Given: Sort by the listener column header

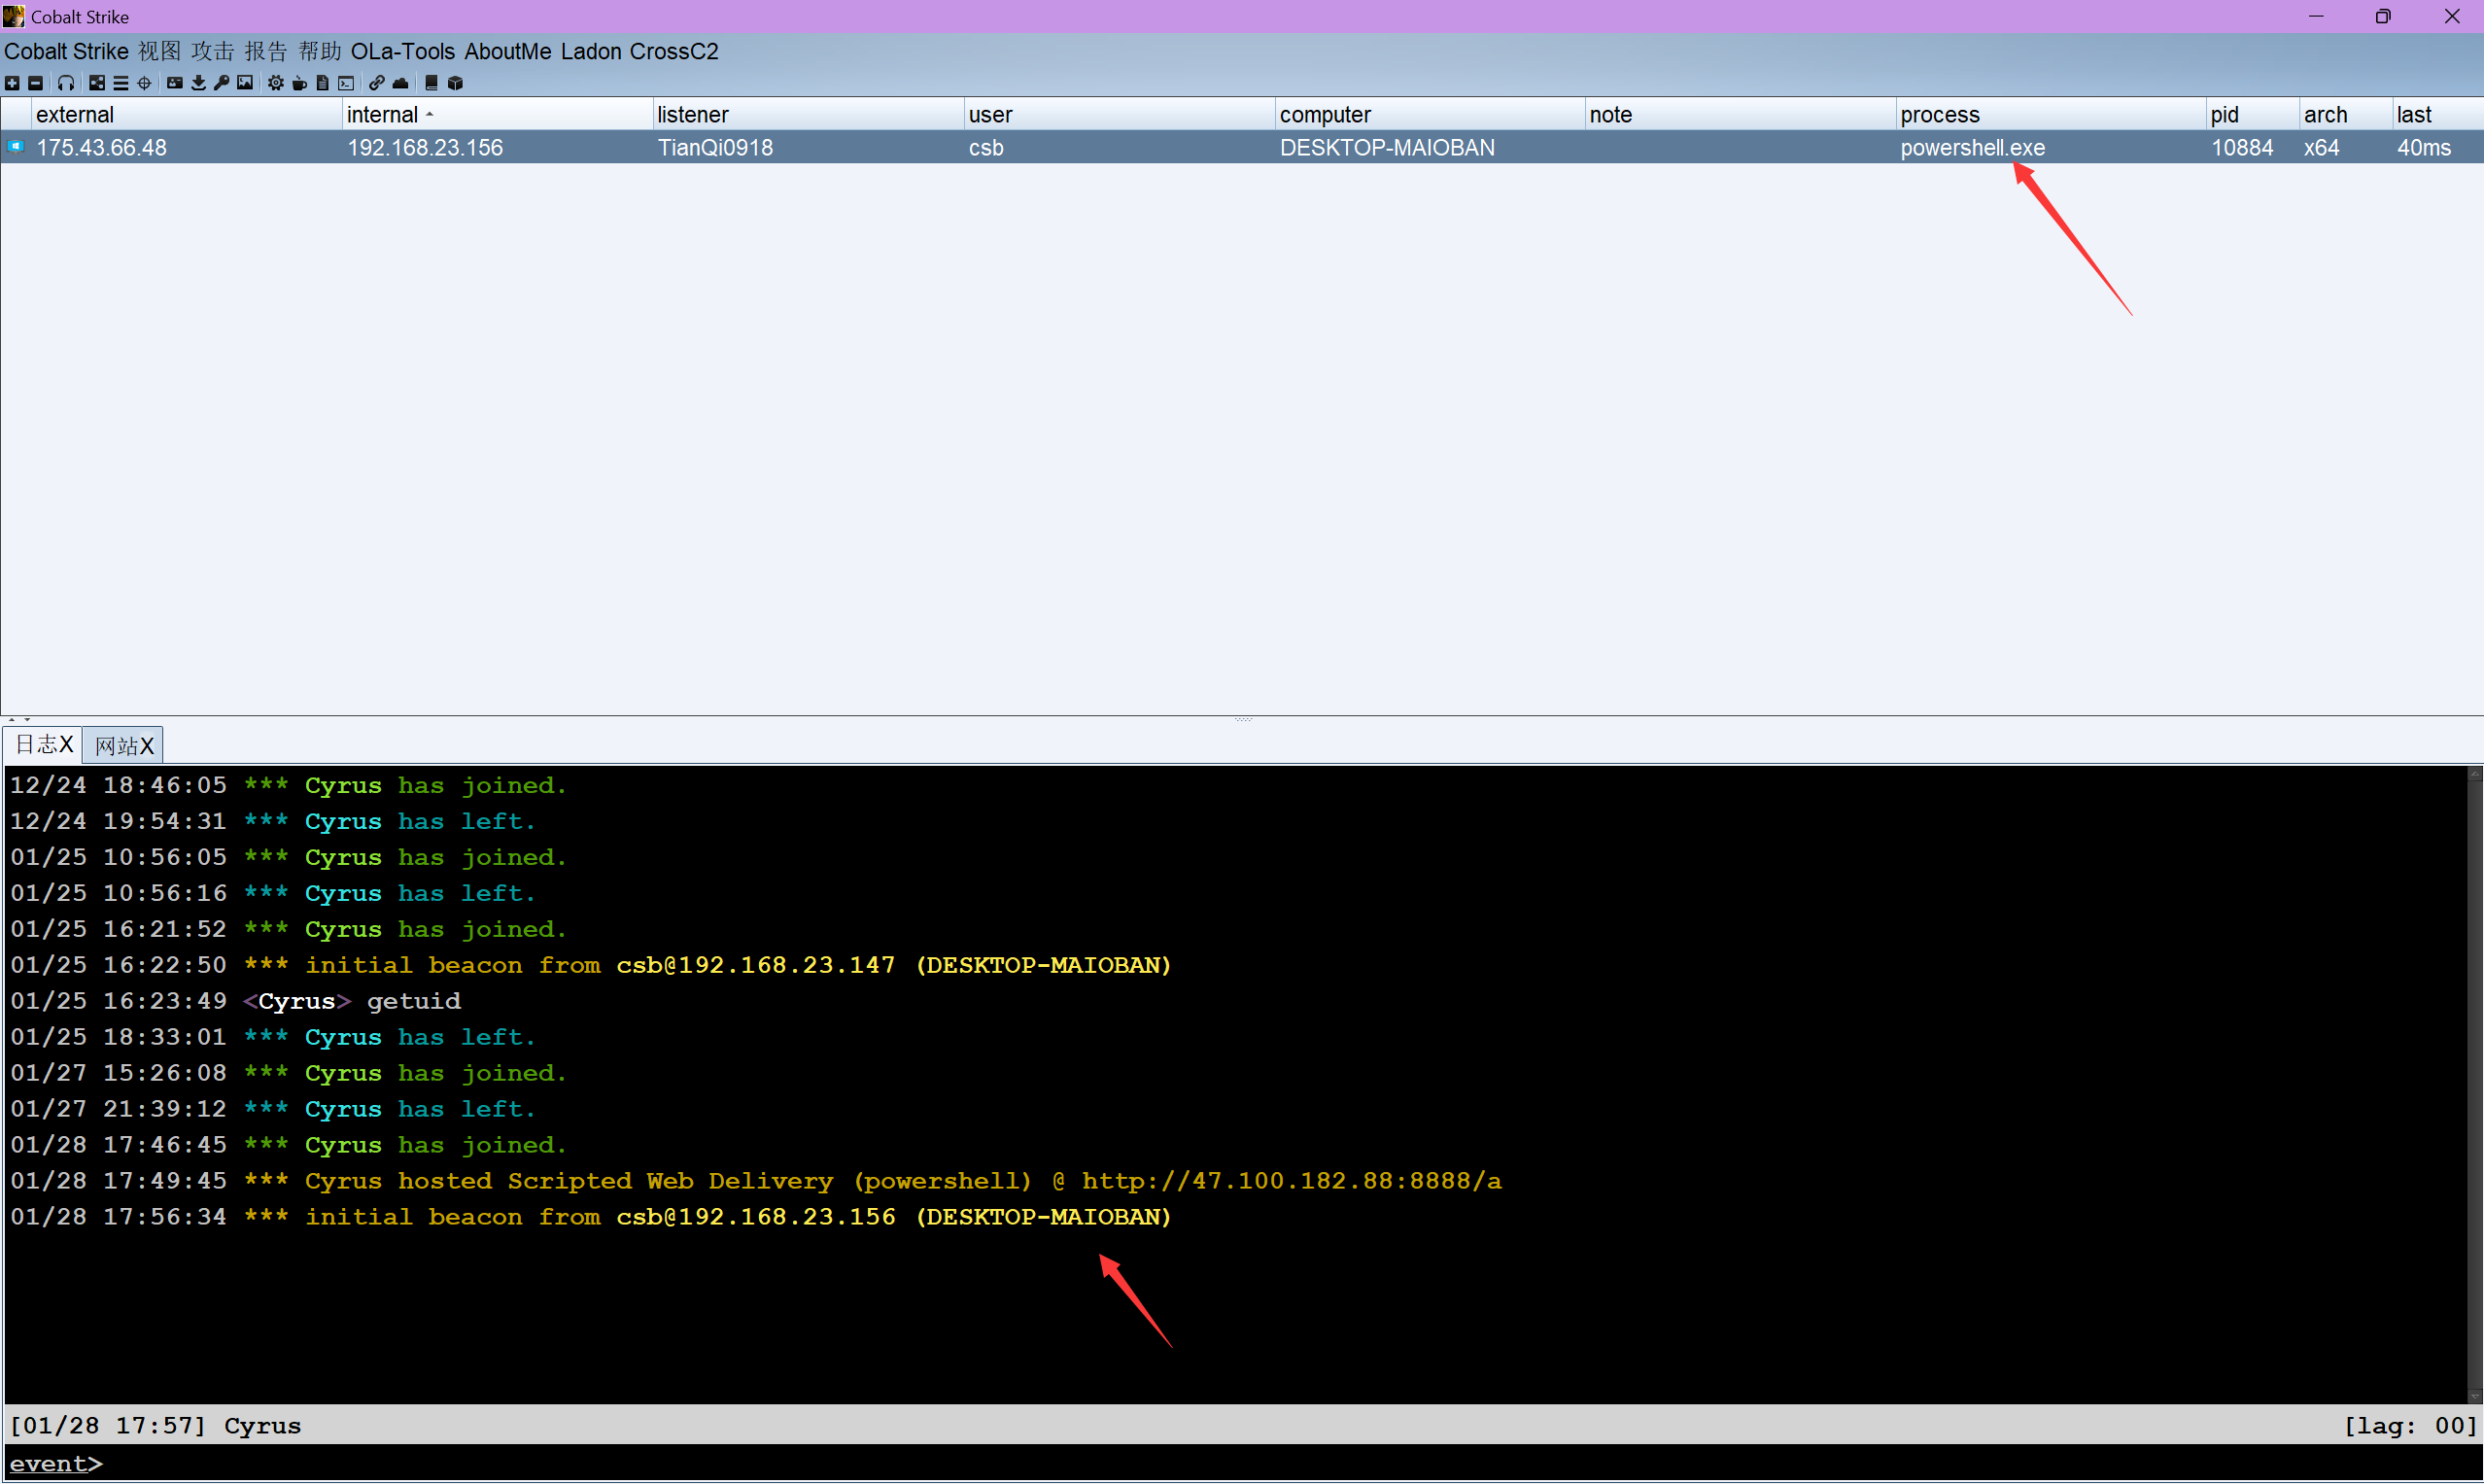Looking at the screenshot, I should (808, 114).
